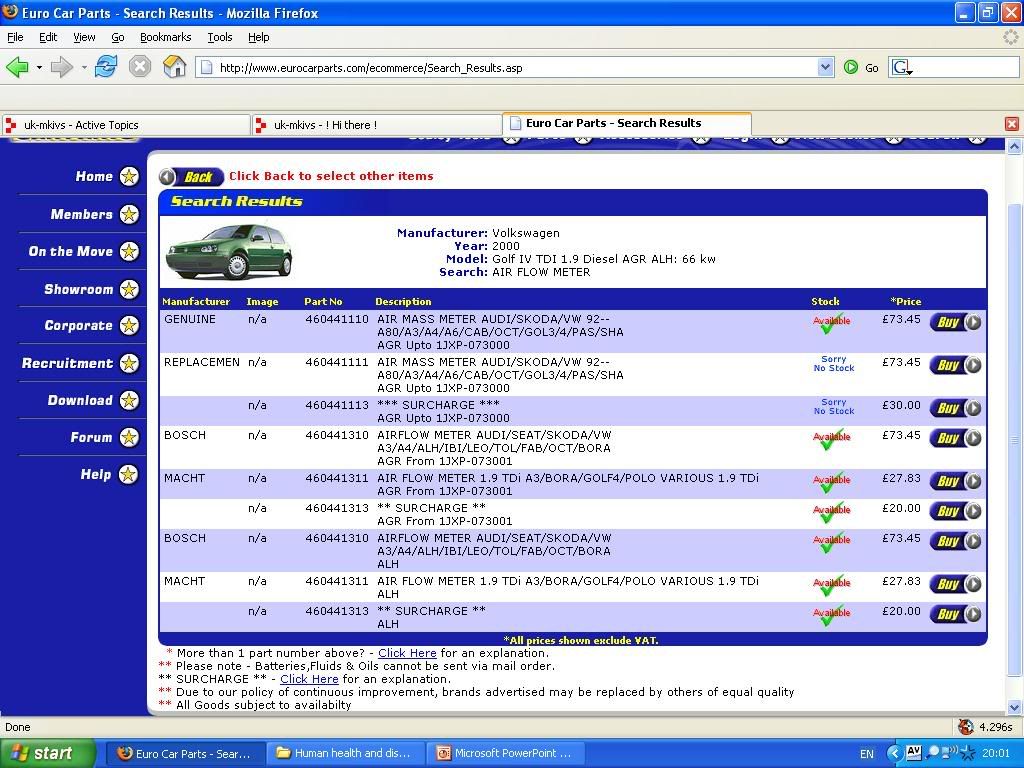Open the Back button history dropdown arrow
Viewport: 1024px width, 768px height.
(39, 67)
